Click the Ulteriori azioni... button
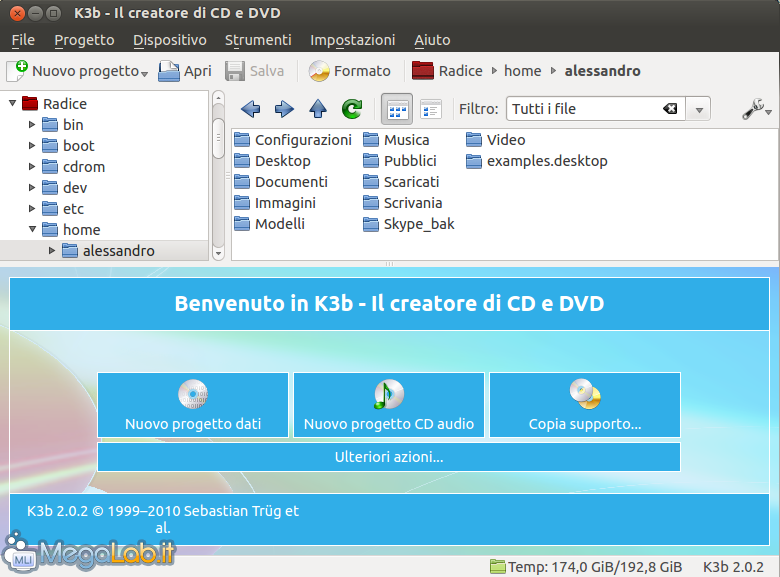This screenshot has height=577, width=780. click(x=389, y=457)
